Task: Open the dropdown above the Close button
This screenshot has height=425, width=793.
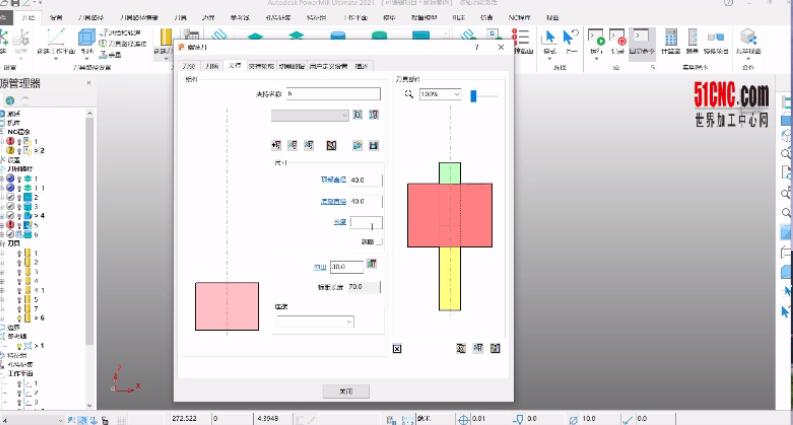Action: click(x=313, y=322)
